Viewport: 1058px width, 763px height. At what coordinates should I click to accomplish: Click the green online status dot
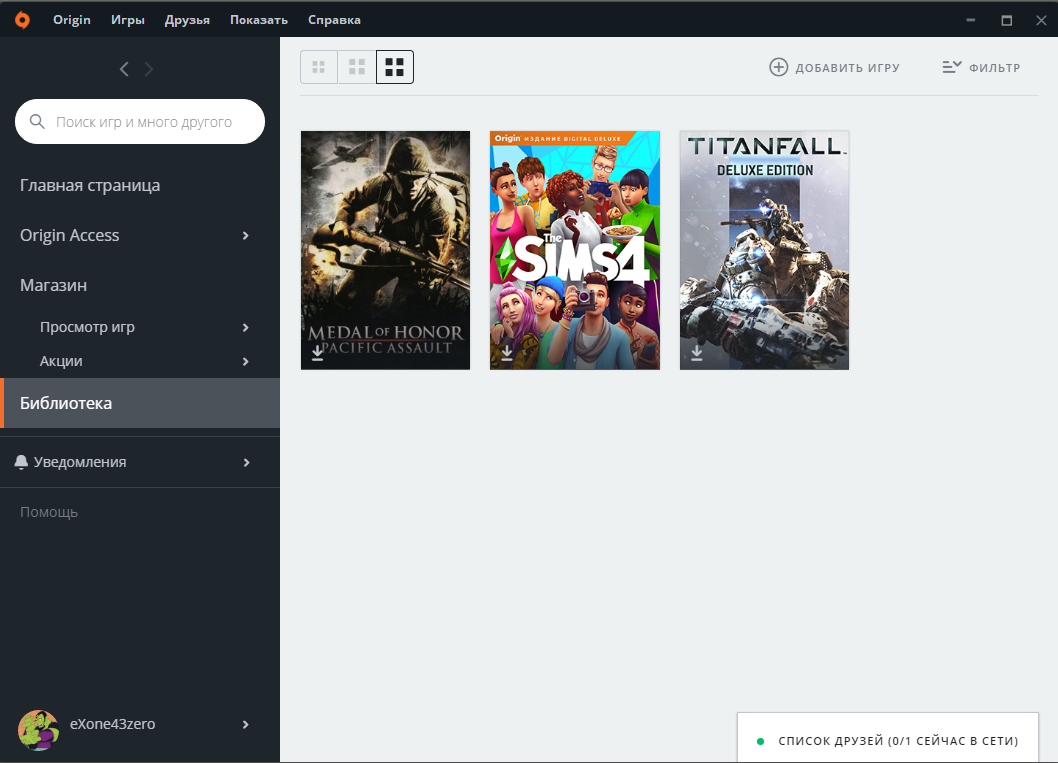coord(760,741)
